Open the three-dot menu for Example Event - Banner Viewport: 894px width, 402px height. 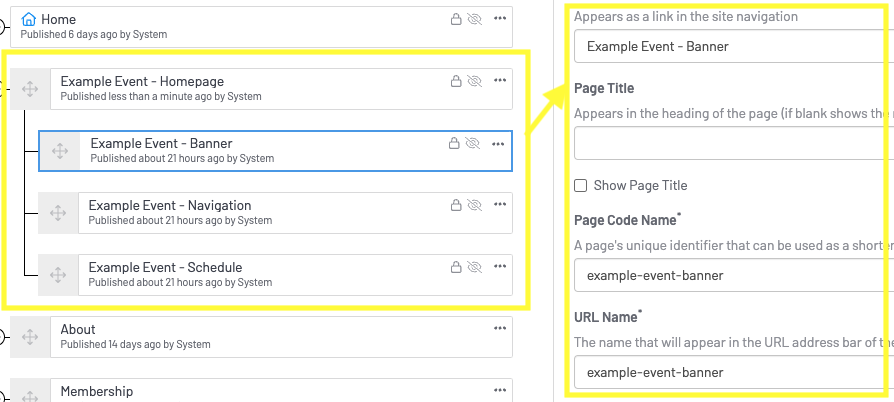[x=499, y=143]
